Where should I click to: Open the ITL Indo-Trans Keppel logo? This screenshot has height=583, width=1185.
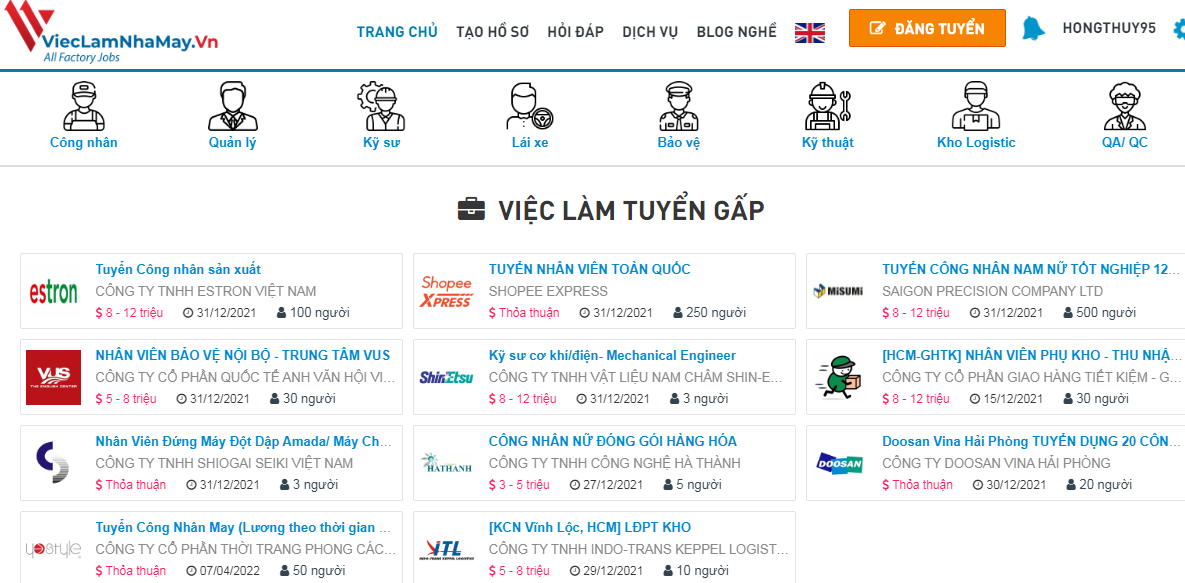coord(446,550)
